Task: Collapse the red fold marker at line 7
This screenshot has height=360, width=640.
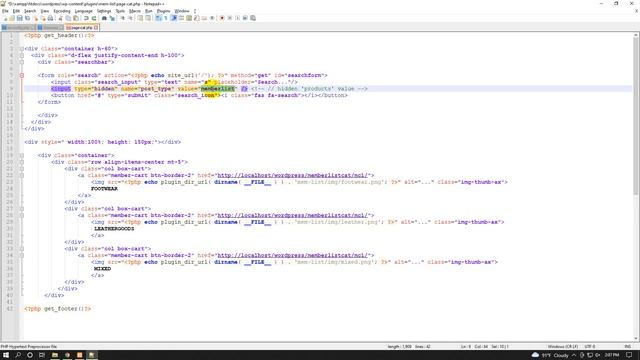Action: (22, 75)
